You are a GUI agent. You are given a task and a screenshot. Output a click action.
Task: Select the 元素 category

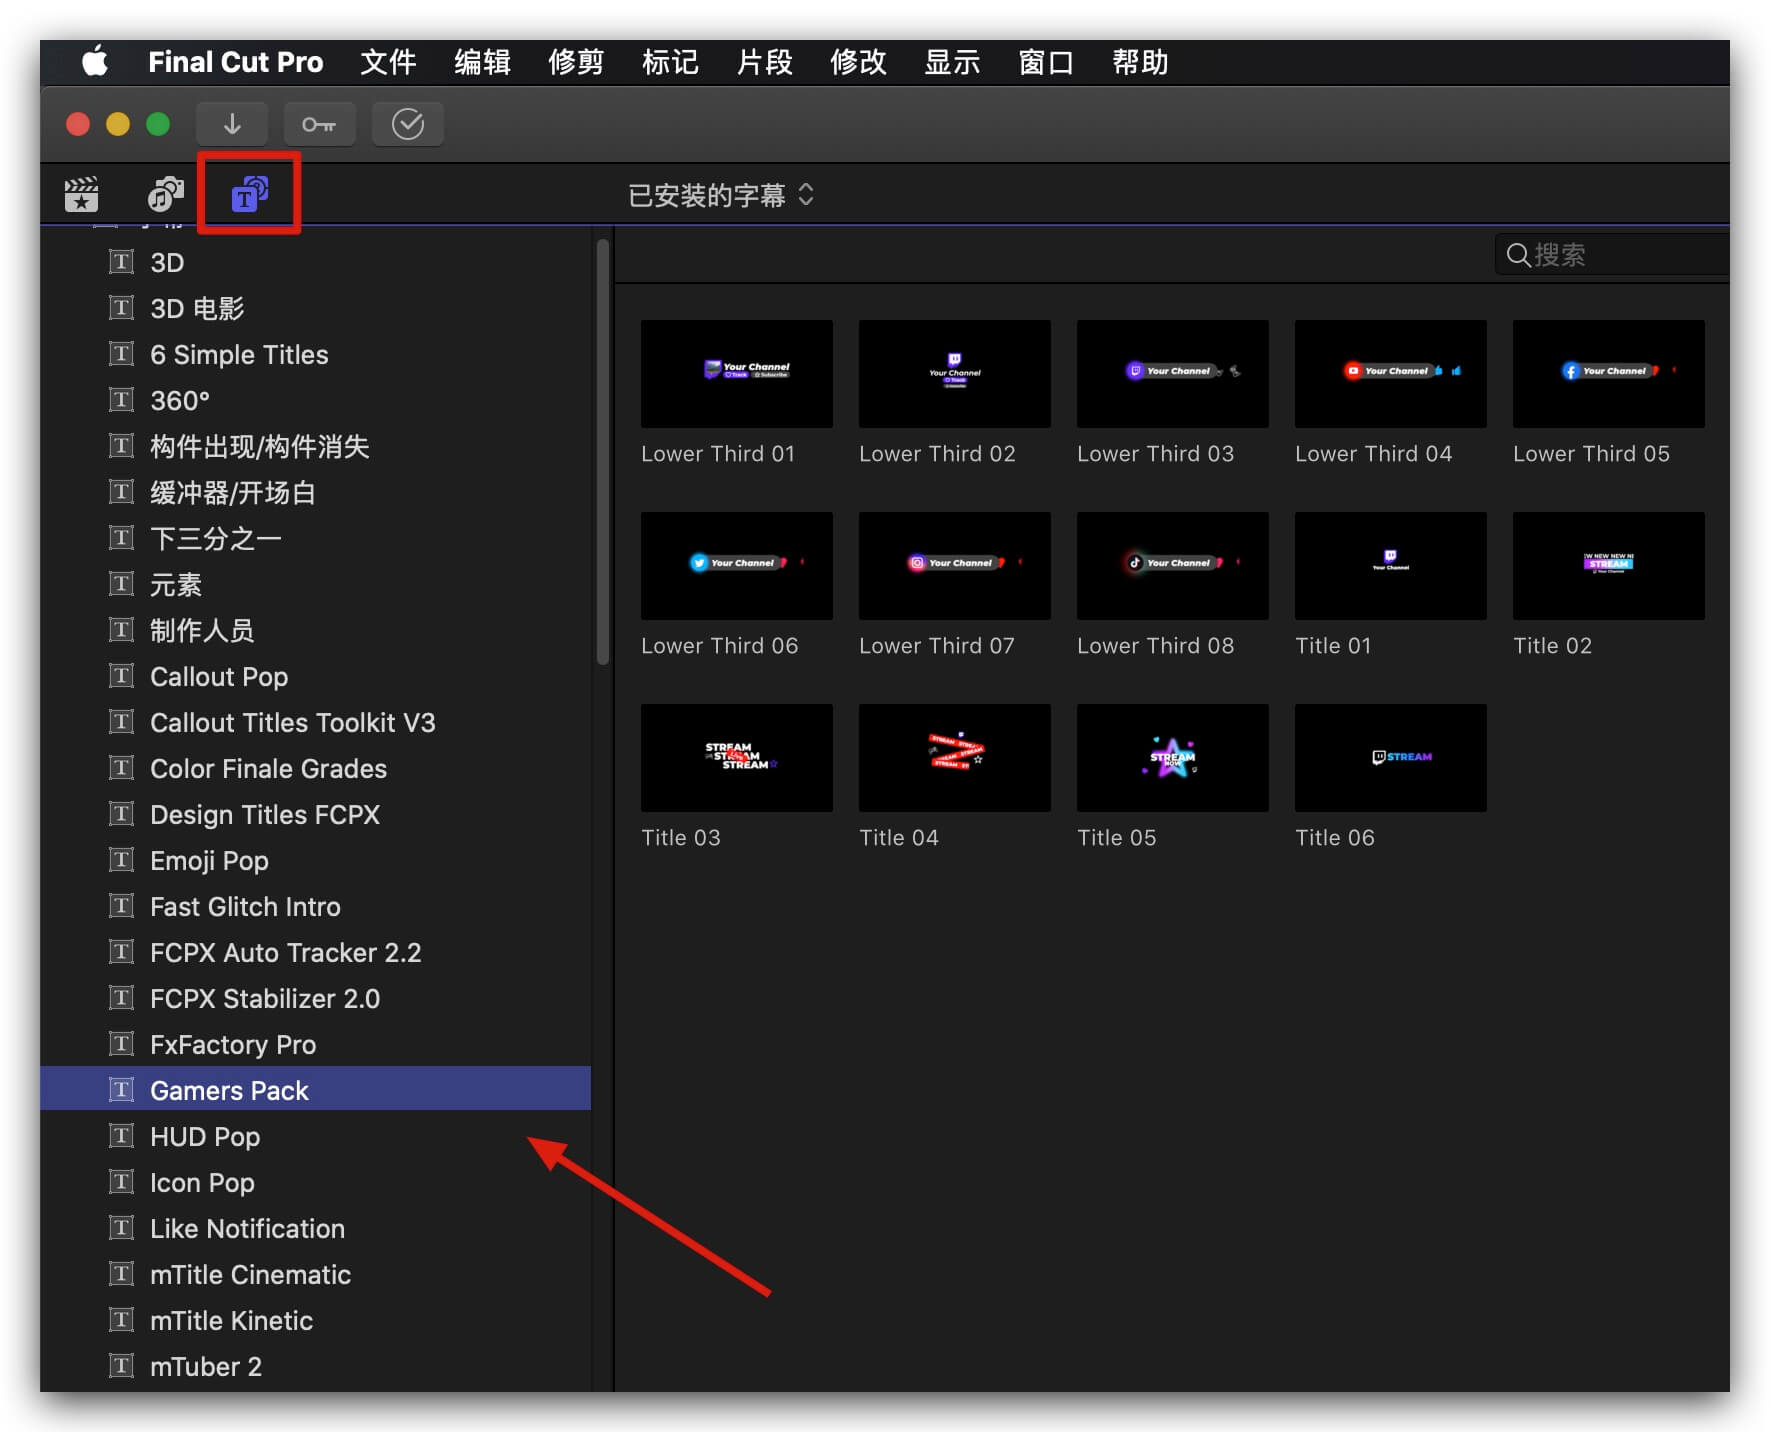pyautogui.click(x=315, y=584)
